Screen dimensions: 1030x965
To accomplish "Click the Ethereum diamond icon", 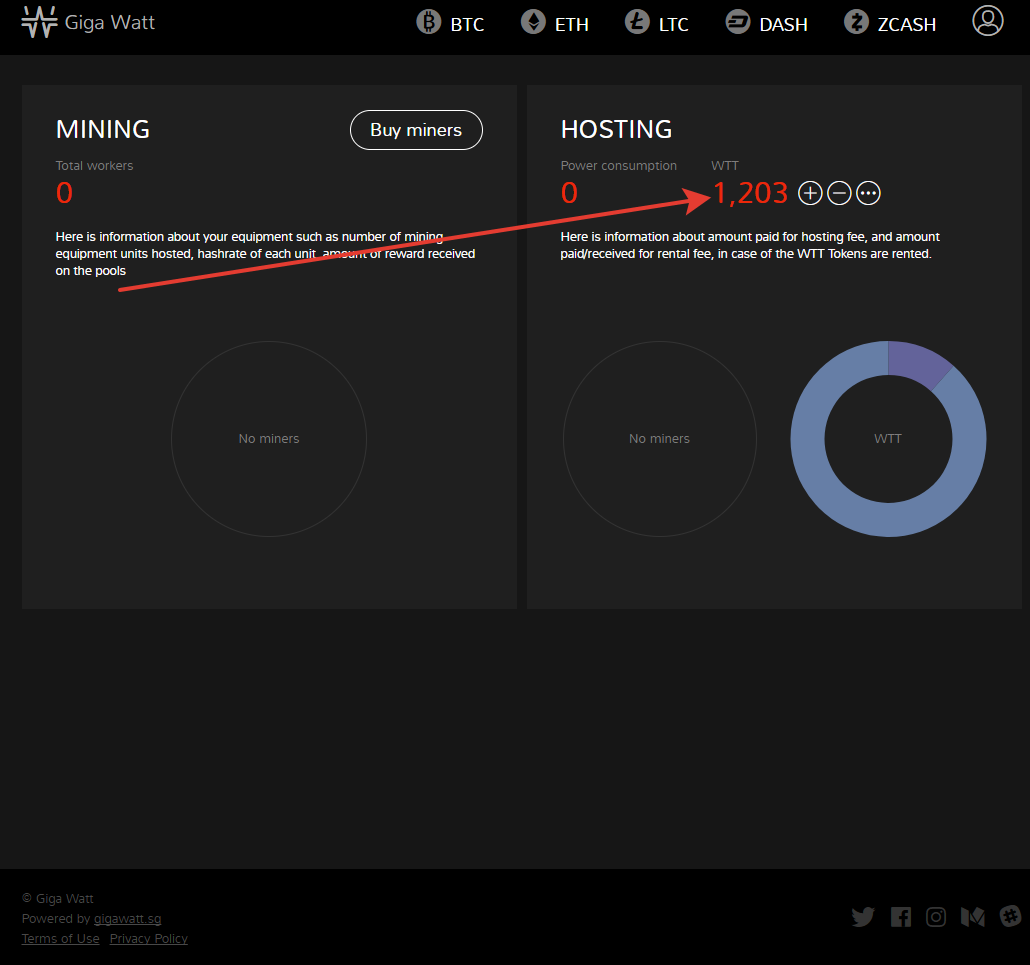I will [x=533, y=22].
